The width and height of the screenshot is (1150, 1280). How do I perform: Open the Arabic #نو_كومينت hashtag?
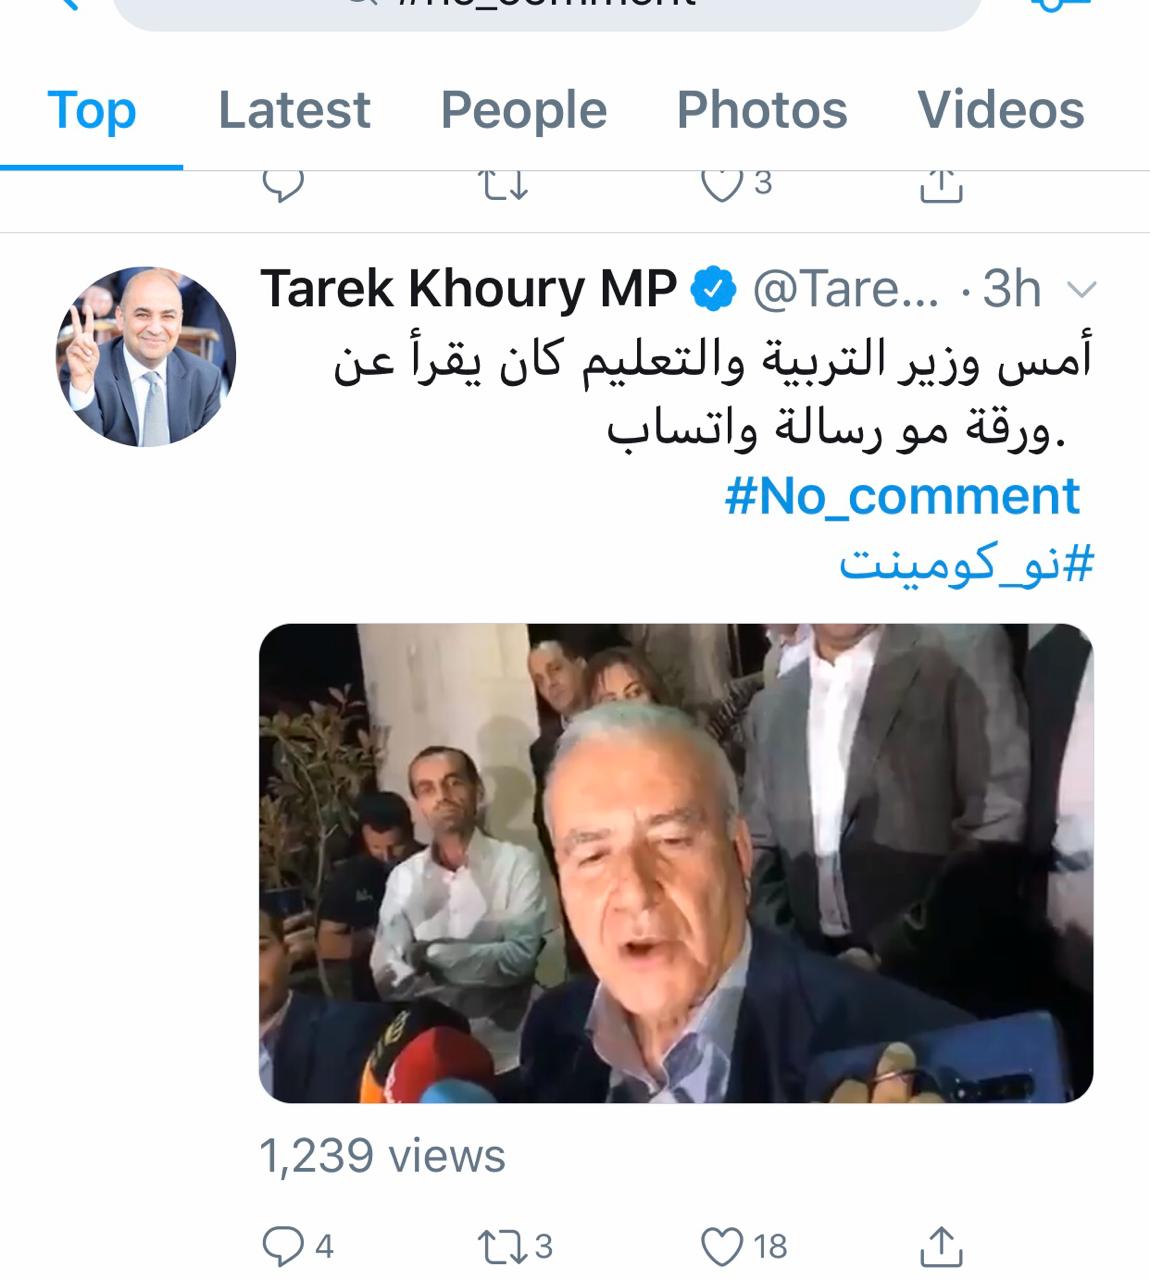[x=966, y=565]
